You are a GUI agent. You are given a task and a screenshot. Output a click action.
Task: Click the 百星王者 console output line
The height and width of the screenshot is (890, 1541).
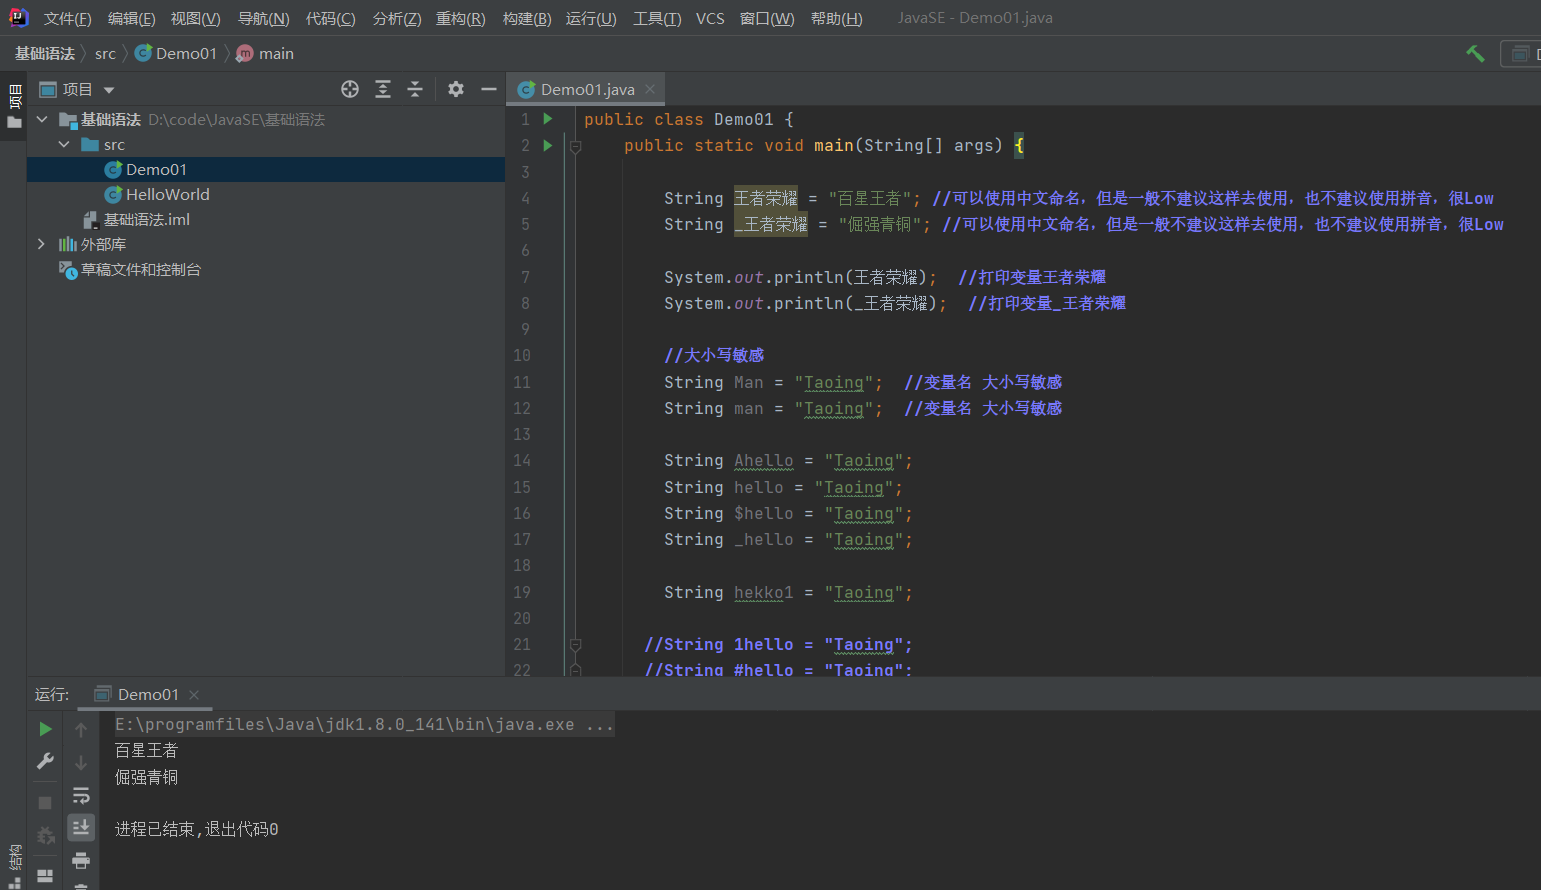click(146, 750)
